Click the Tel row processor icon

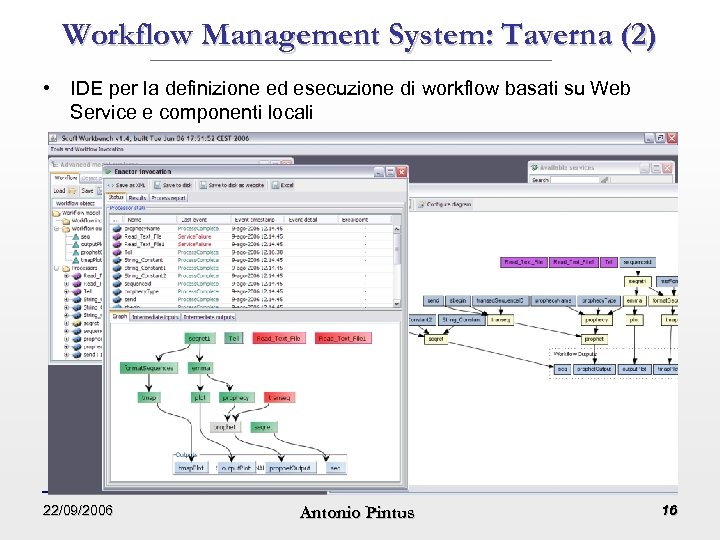point(117,252)
